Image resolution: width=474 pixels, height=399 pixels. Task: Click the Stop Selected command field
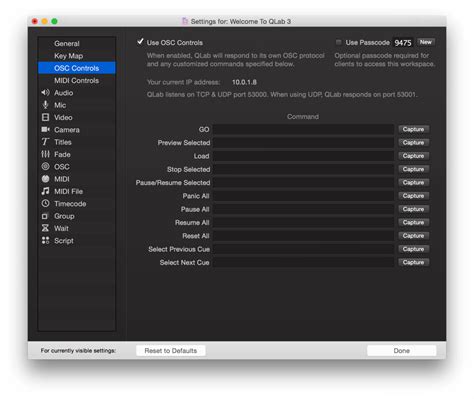point(303,169)
